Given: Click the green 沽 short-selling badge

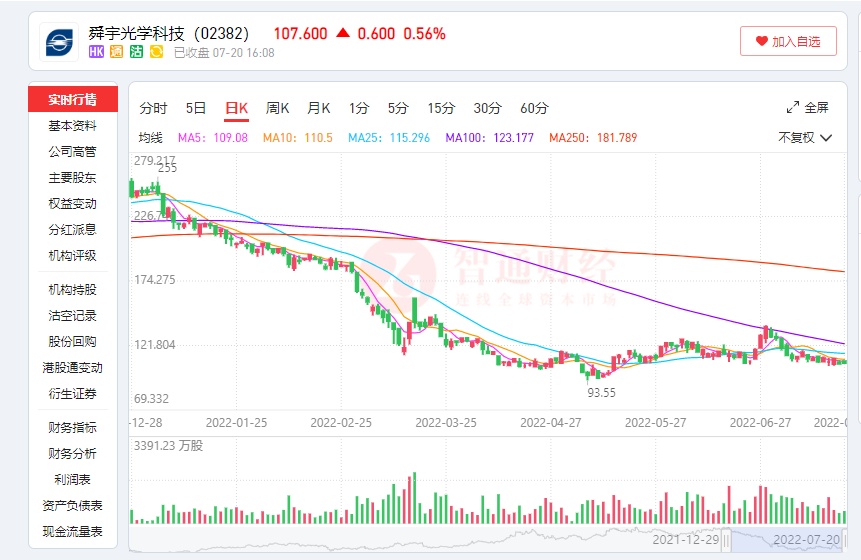Looking at the screenshot, I should [136, 52].
